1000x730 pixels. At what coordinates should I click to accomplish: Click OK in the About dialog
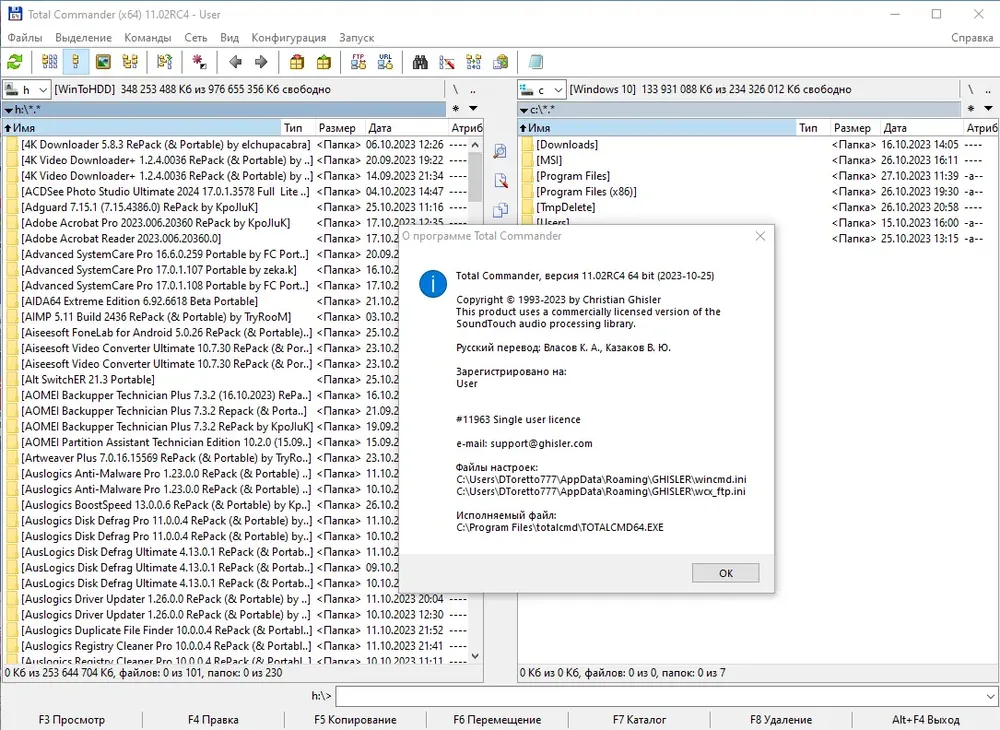point(726,573)
